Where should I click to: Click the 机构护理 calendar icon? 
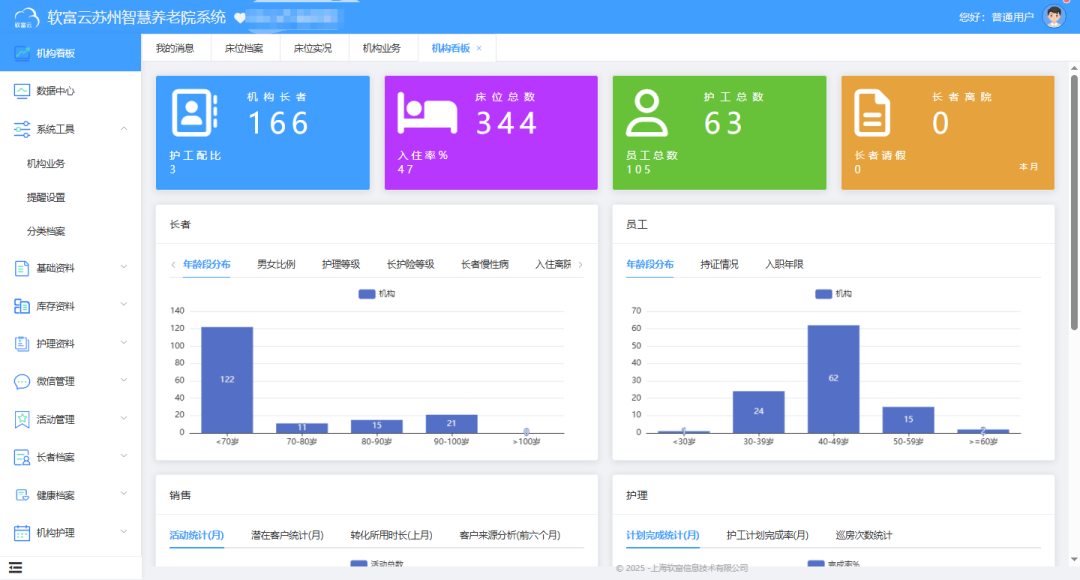[x=22, y=533]
